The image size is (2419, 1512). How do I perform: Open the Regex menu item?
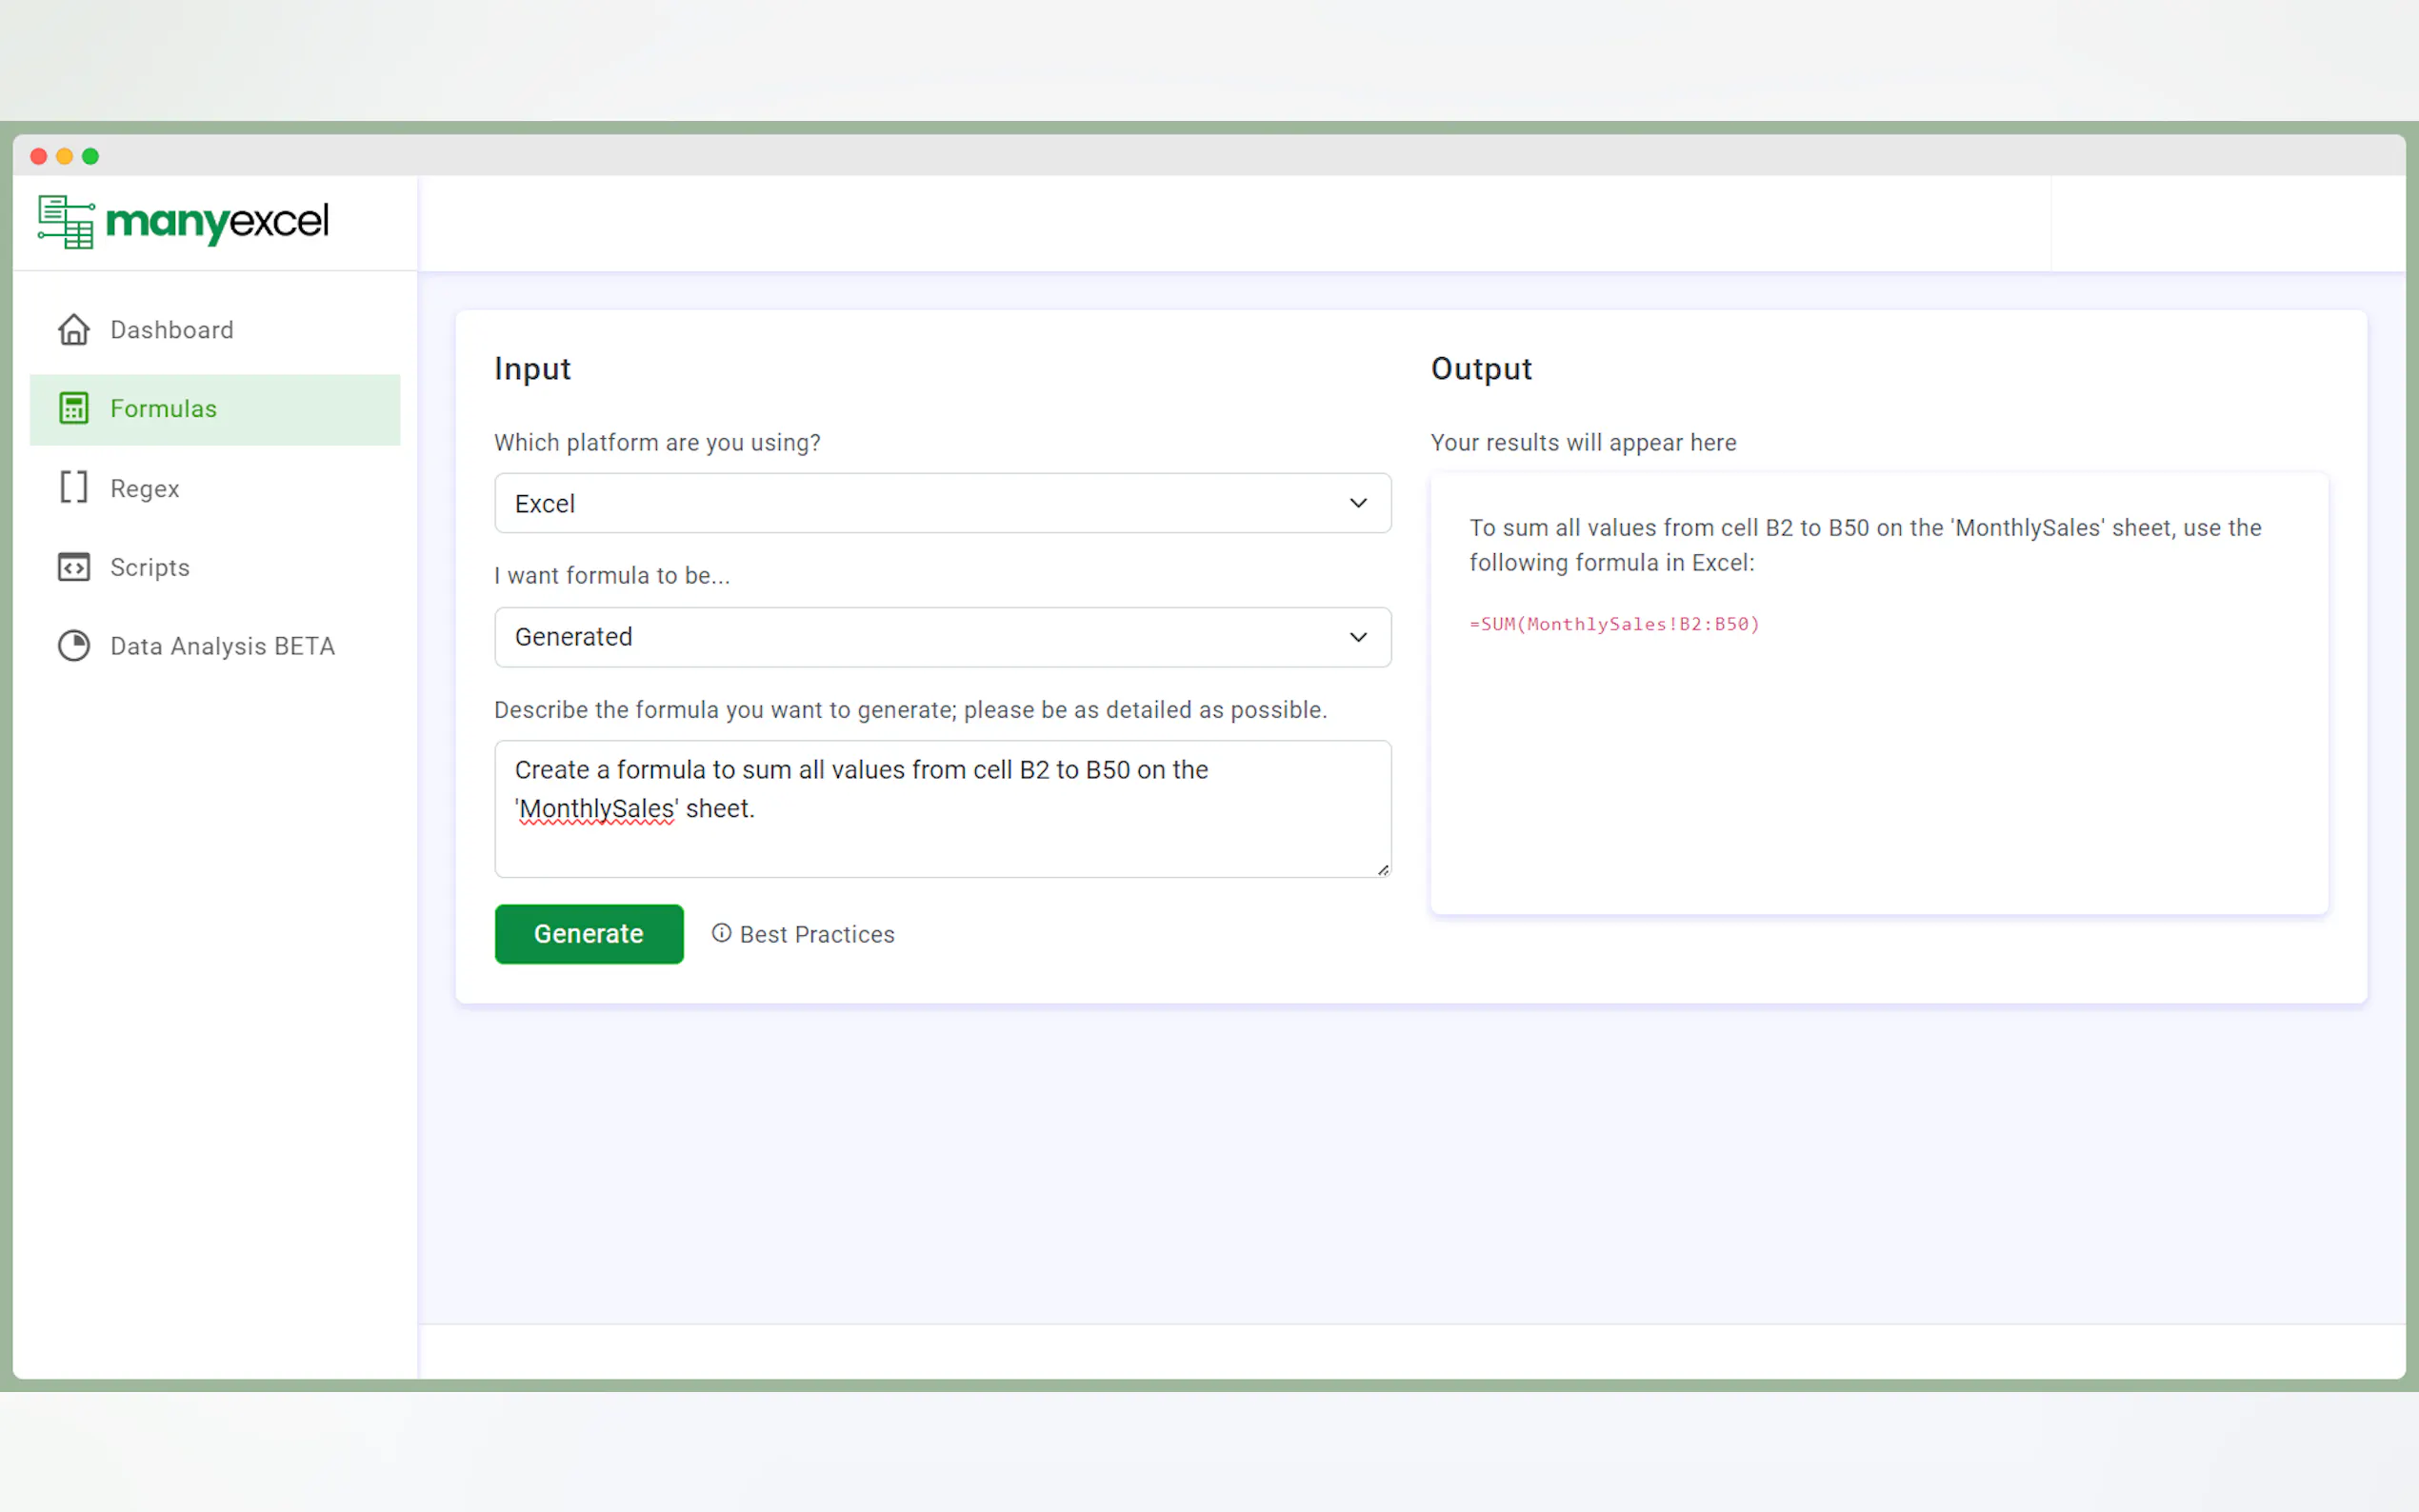[x=145, y=488]
